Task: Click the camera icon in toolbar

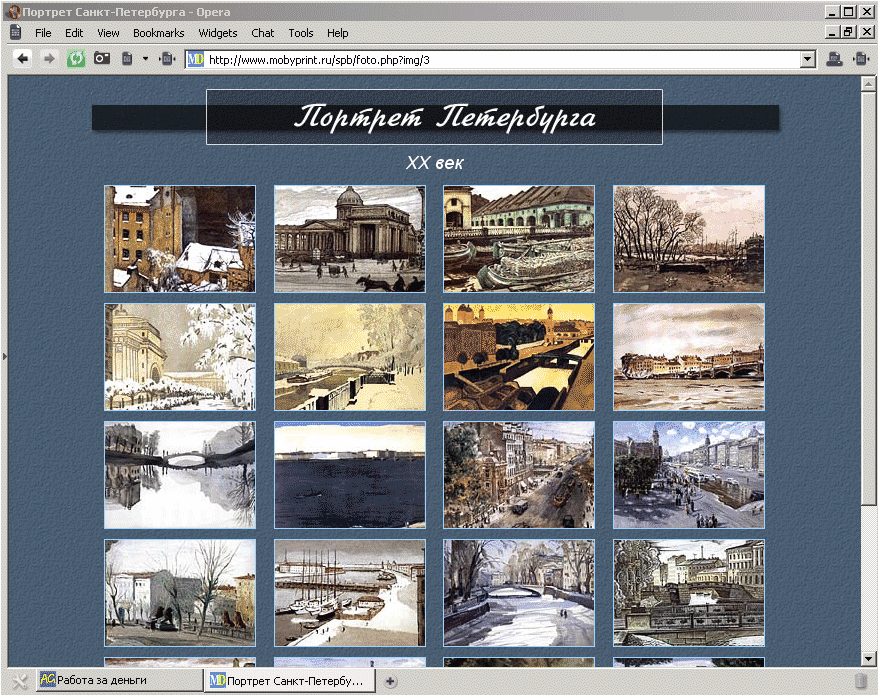Action: click(101, 58)
